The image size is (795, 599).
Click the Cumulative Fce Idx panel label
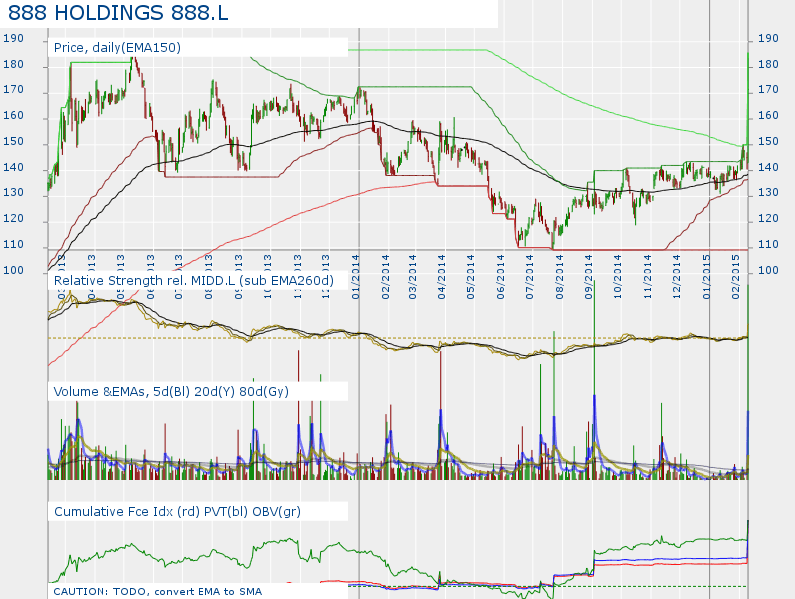177,511
